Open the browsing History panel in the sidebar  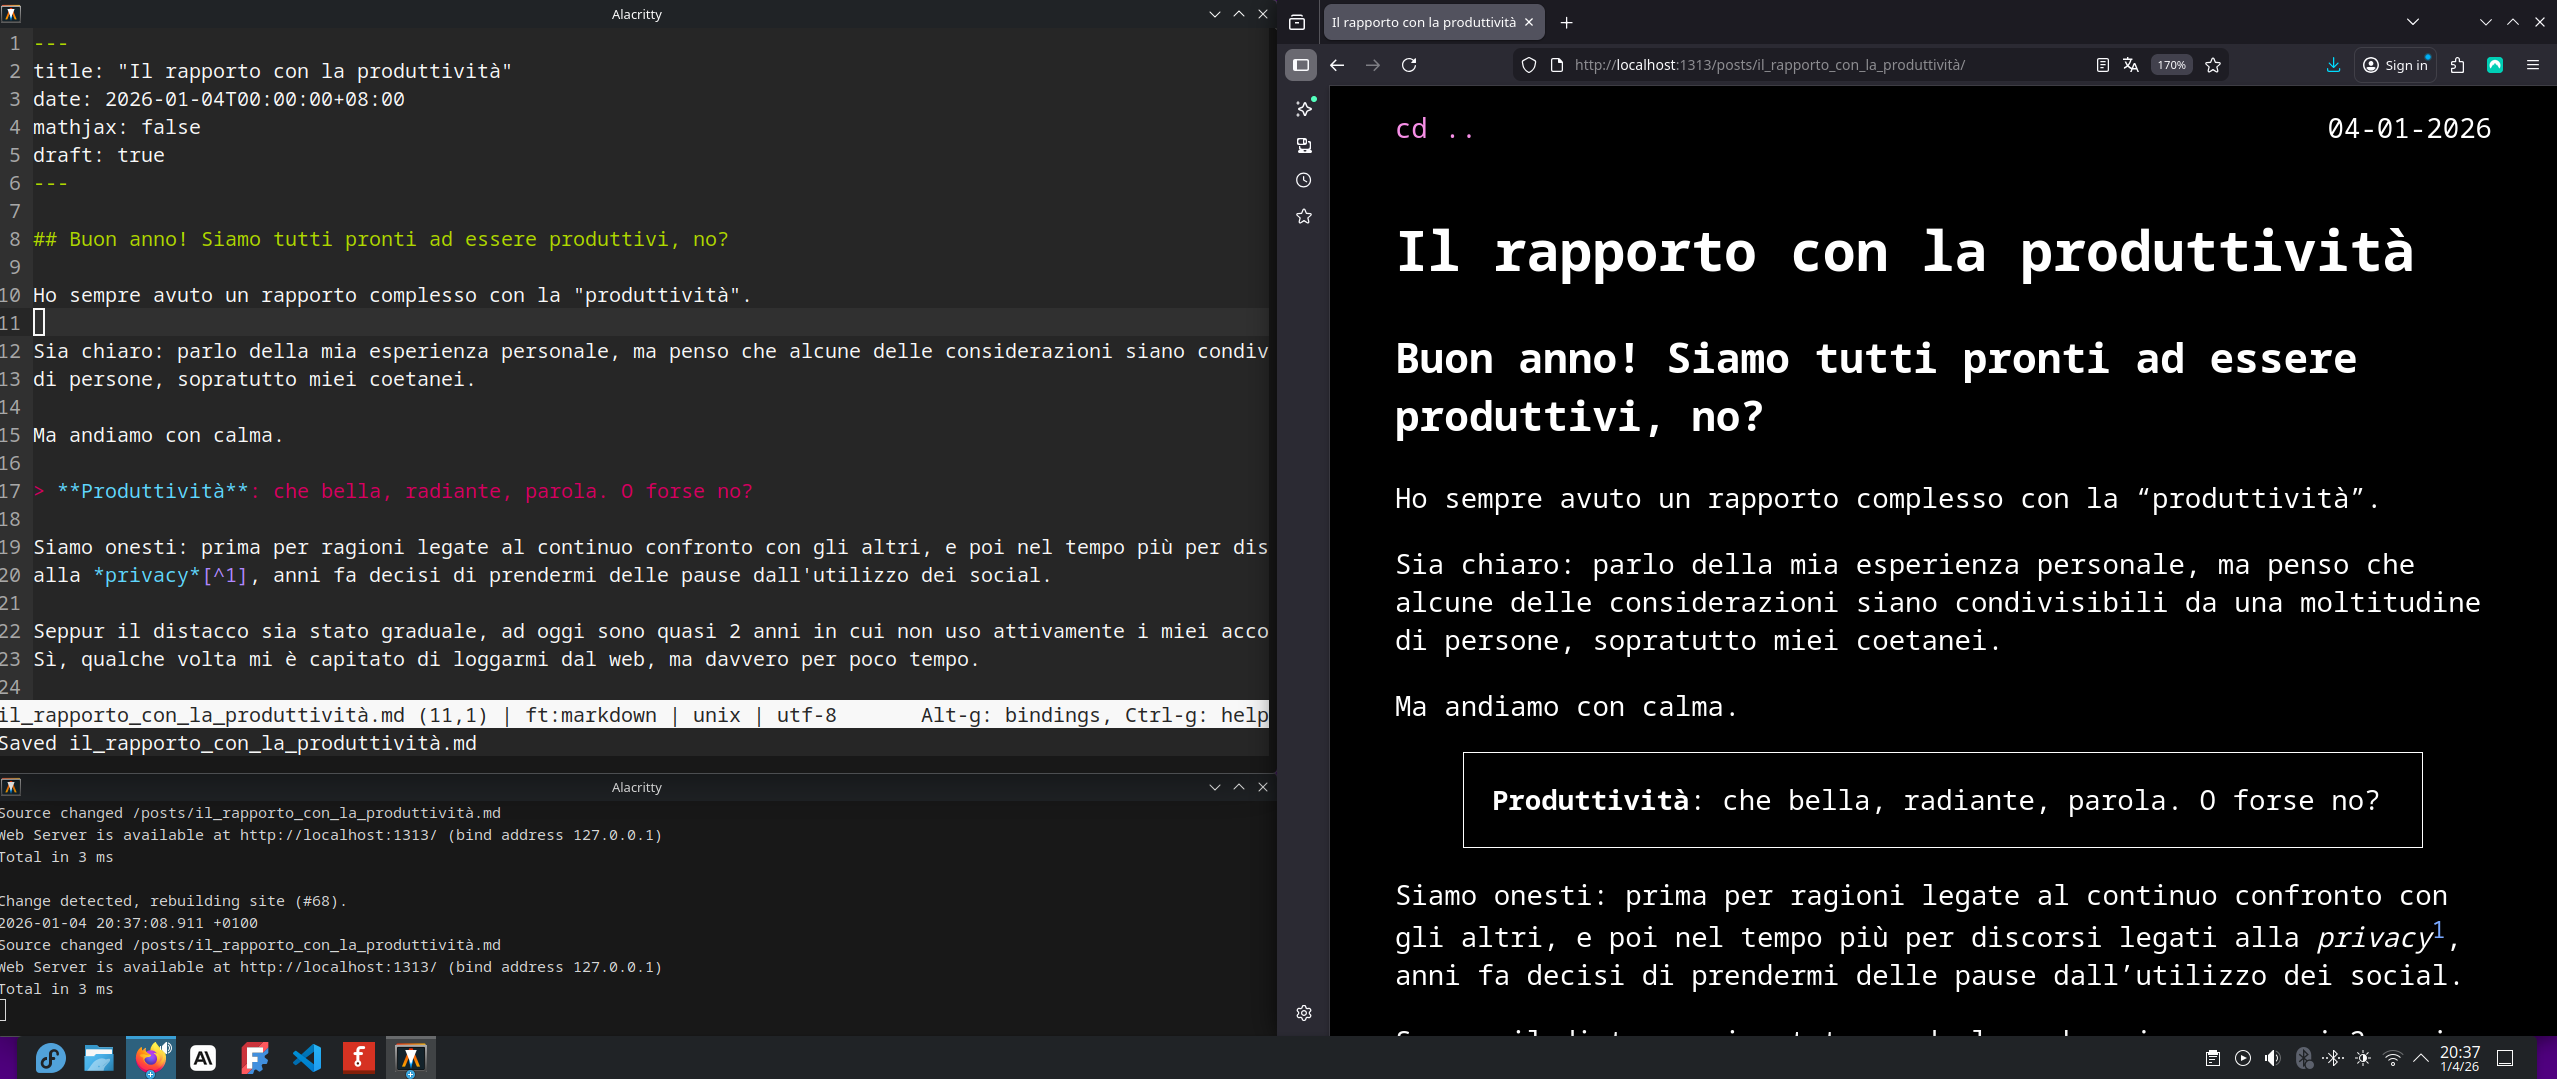(1303, 181)
